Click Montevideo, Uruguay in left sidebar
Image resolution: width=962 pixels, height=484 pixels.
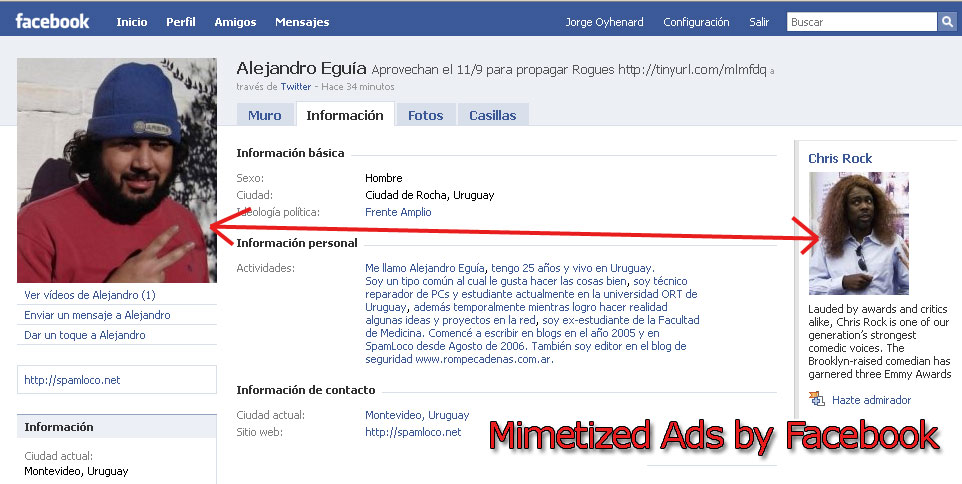tap(76, 471)
